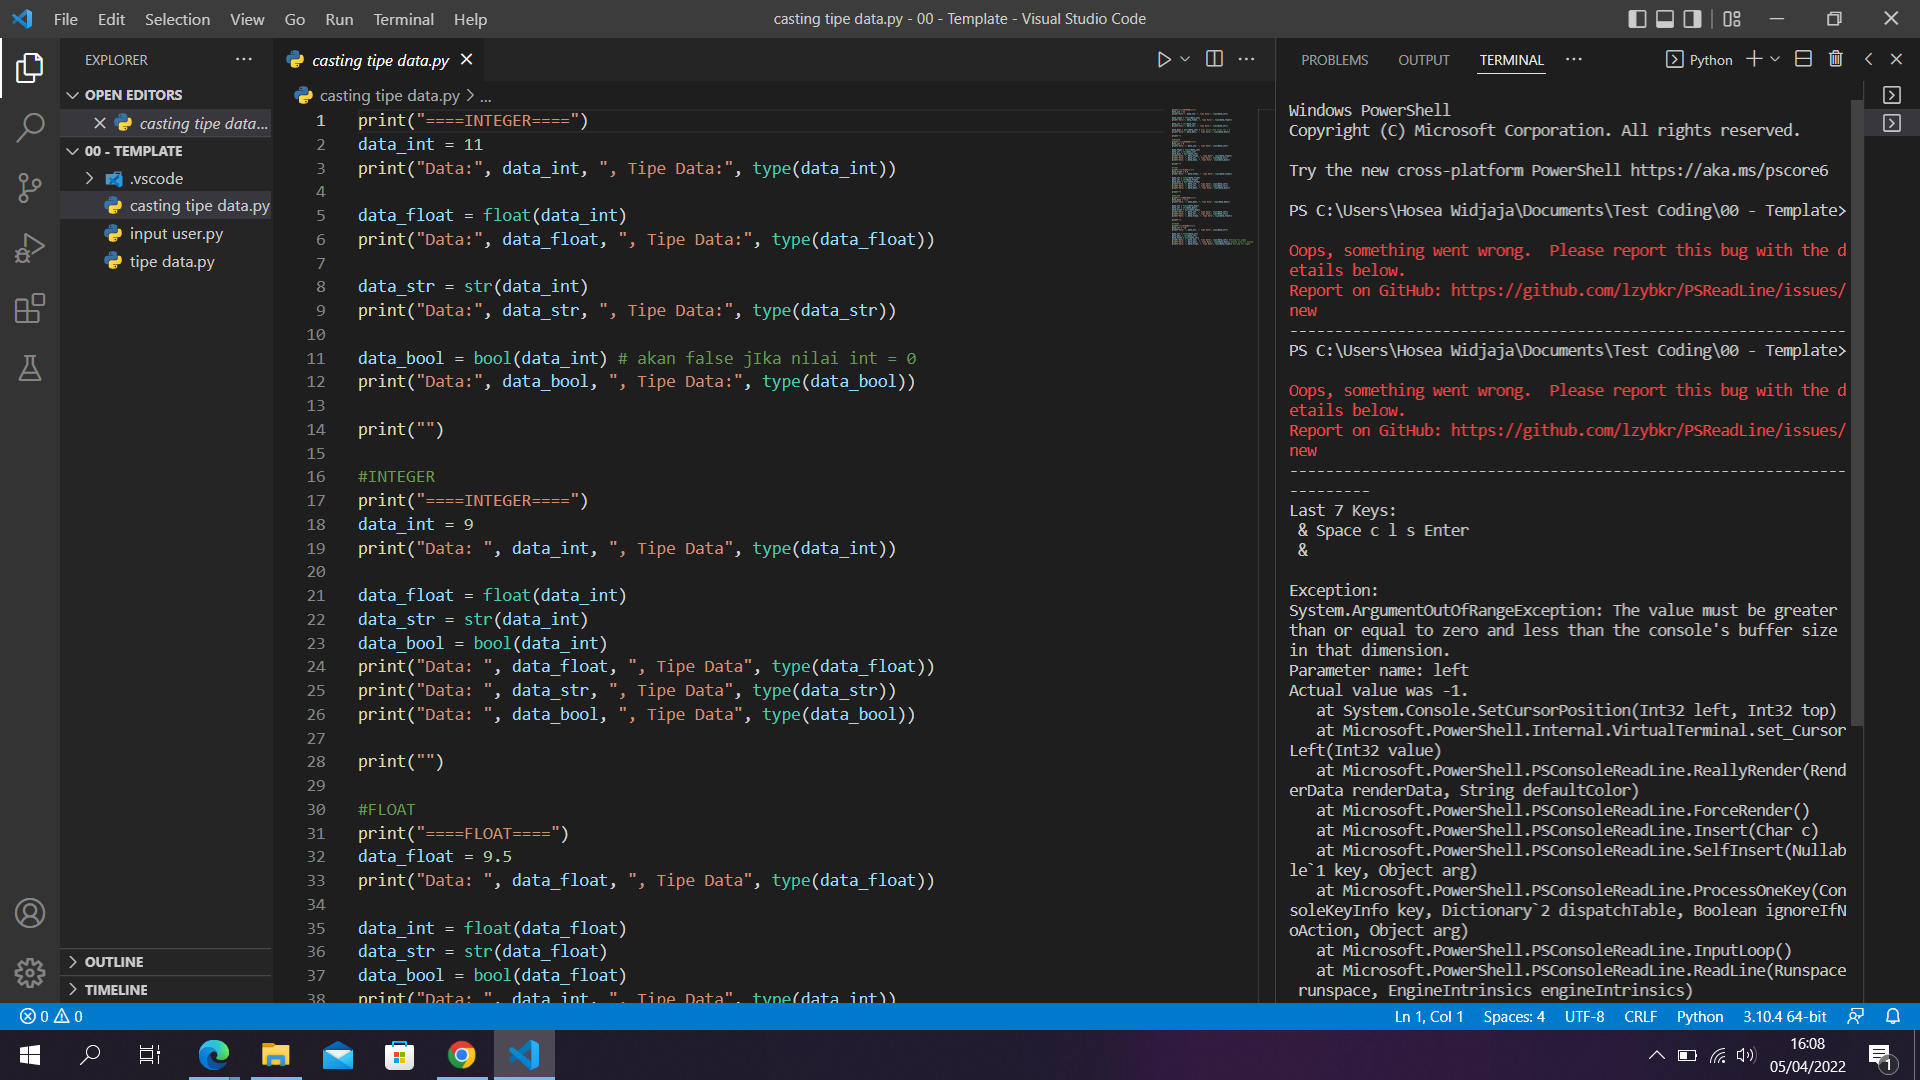Viewport: 1920px width, 1080px height.
Task: Open the Run and Debug view
Action: tap(30, 248)
